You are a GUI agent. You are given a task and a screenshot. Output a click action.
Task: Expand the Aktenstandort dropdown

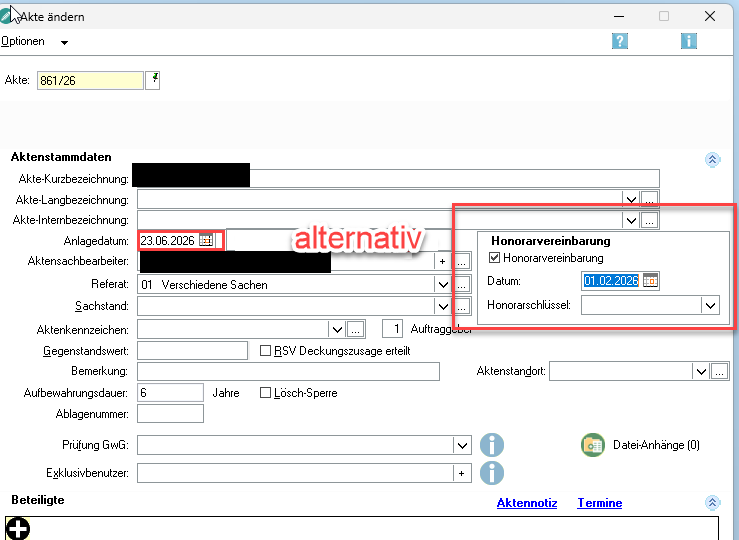pos(701,371)
